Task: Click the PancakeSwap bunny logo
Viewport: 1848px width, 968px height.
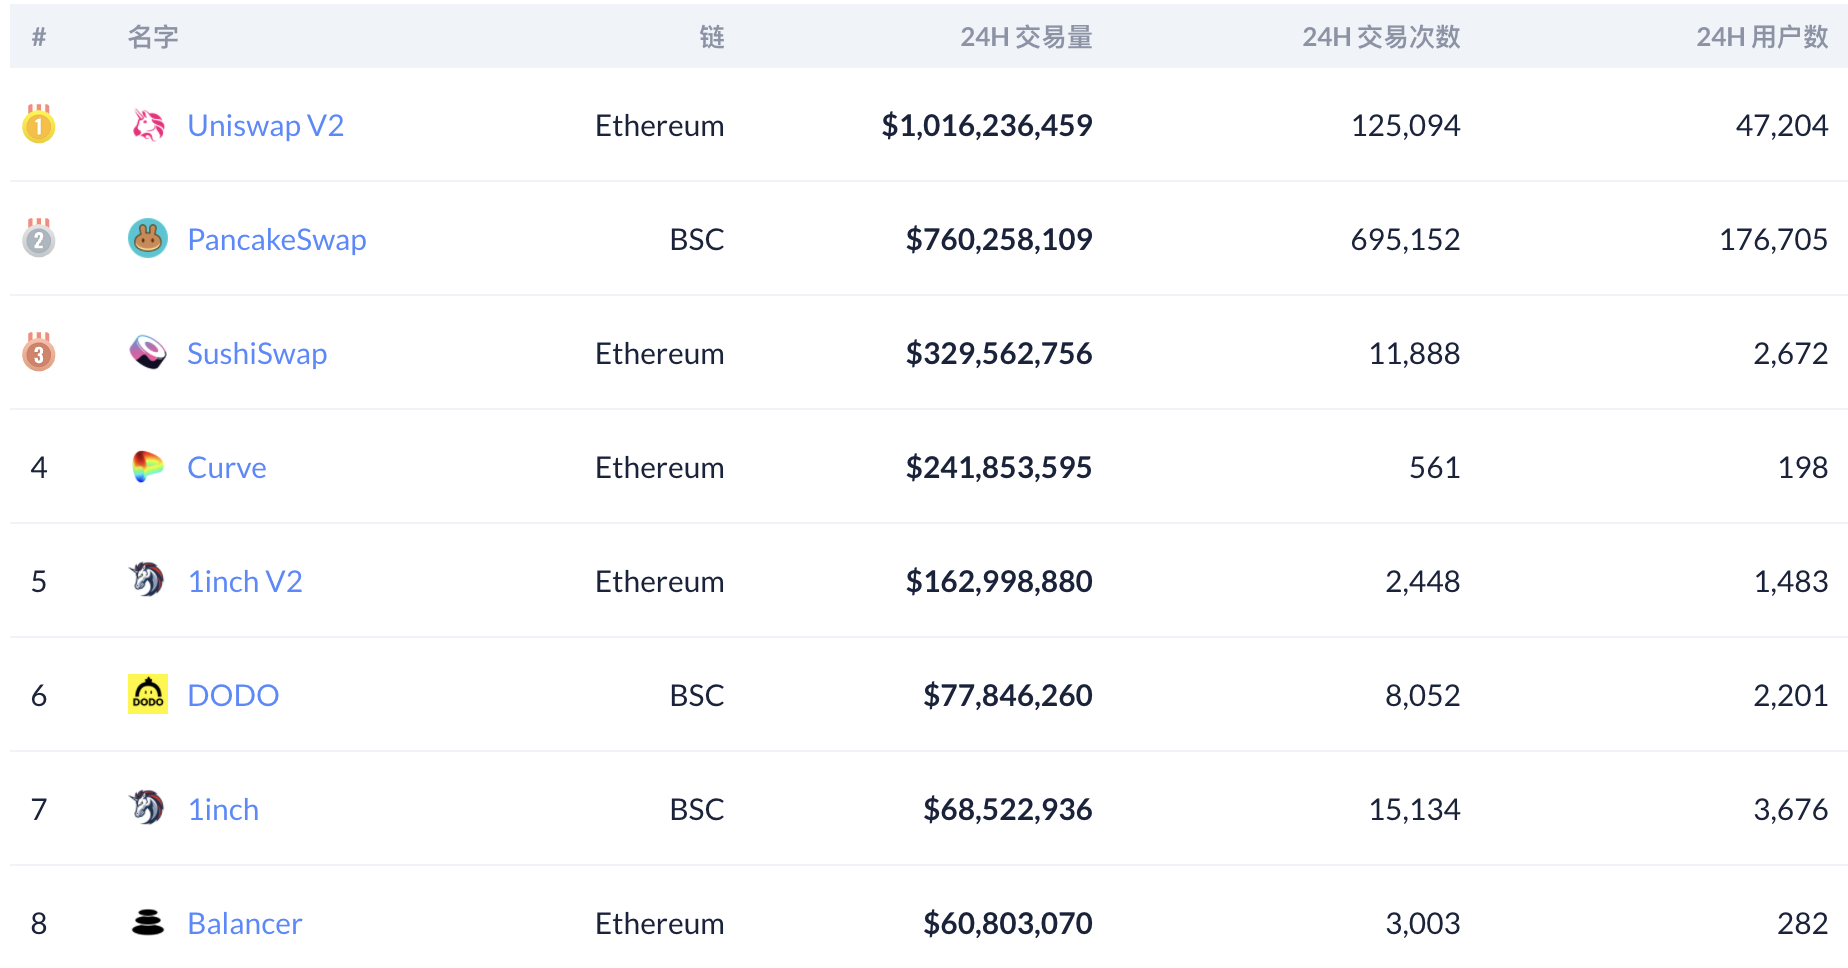Action: [148, 239]
